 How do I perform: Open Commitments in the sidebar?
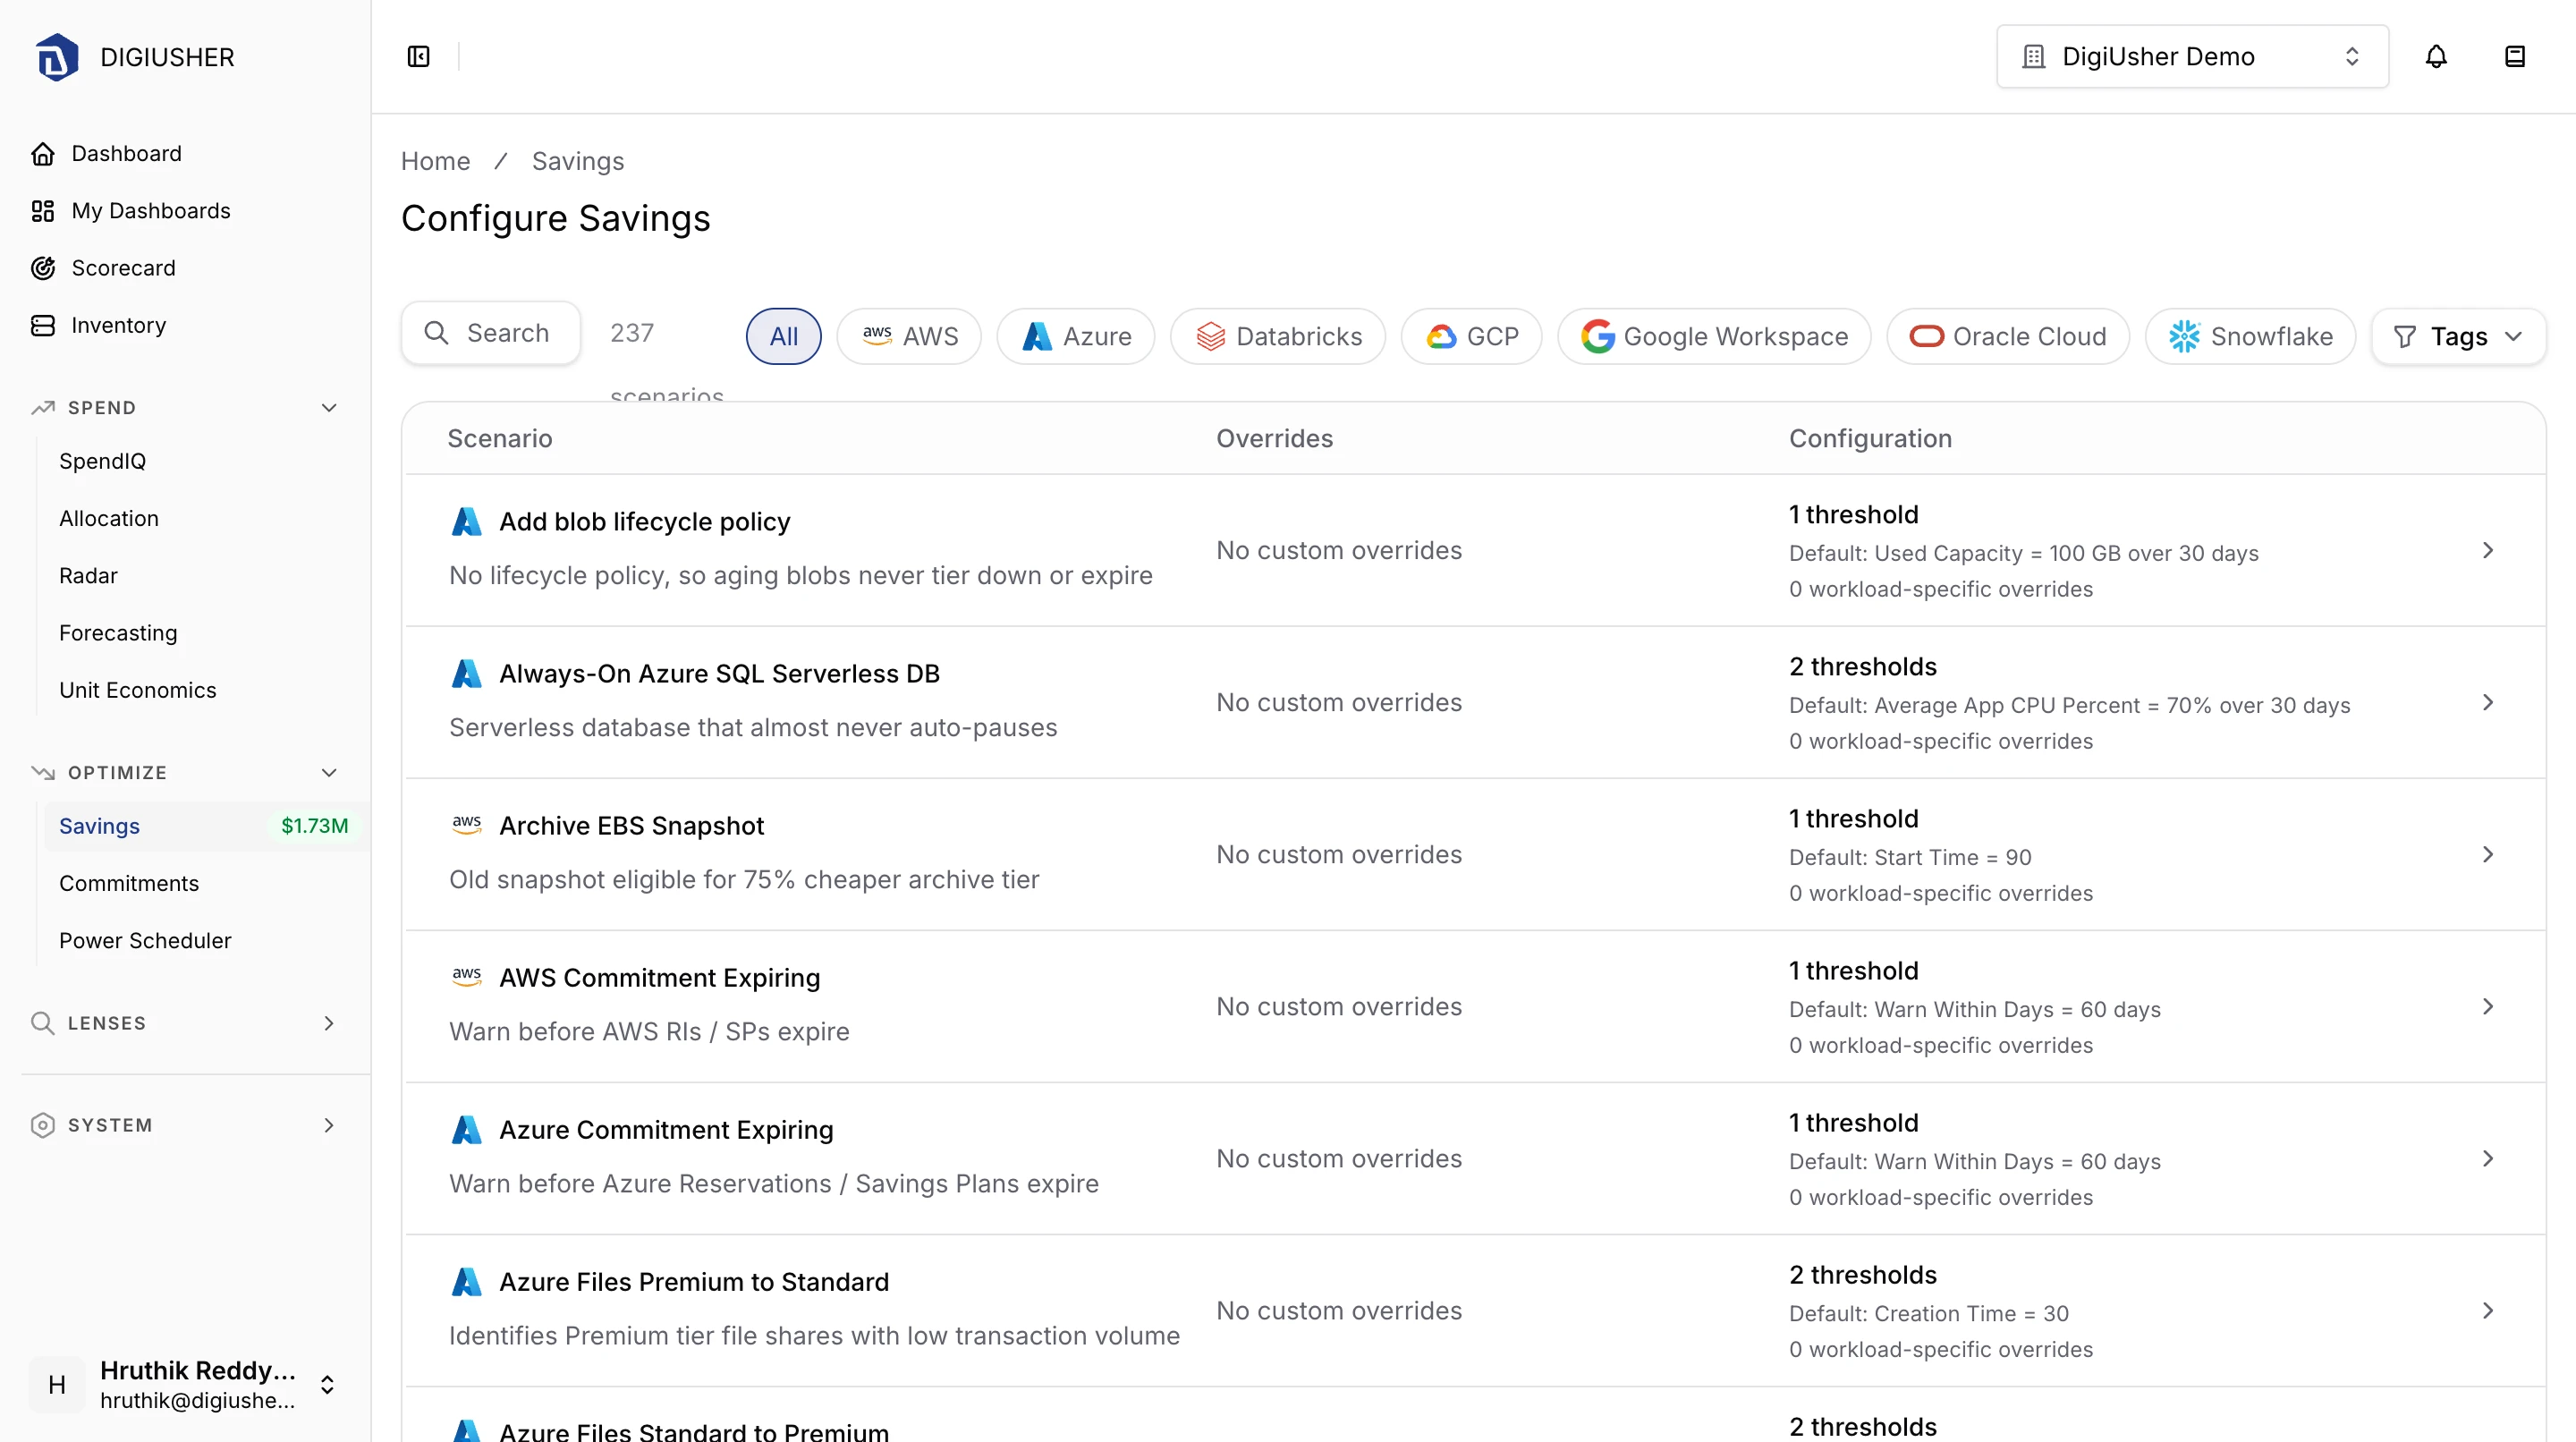coord(129,884)
